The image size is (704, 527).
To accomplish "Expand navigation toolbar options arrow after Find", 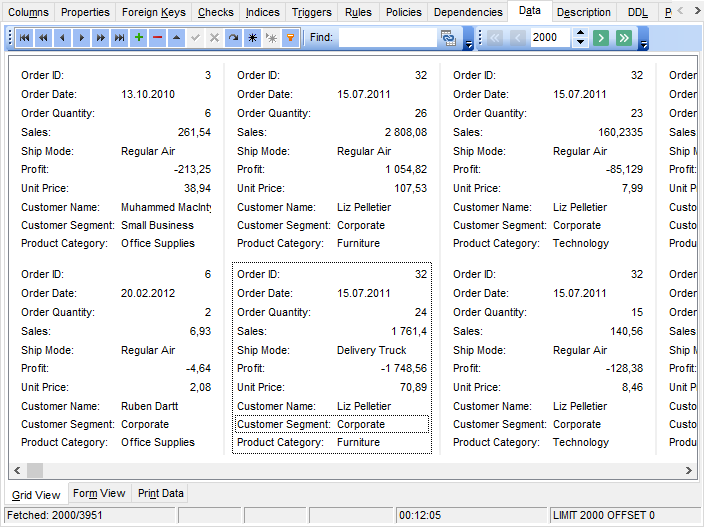I will coord(468,44).
